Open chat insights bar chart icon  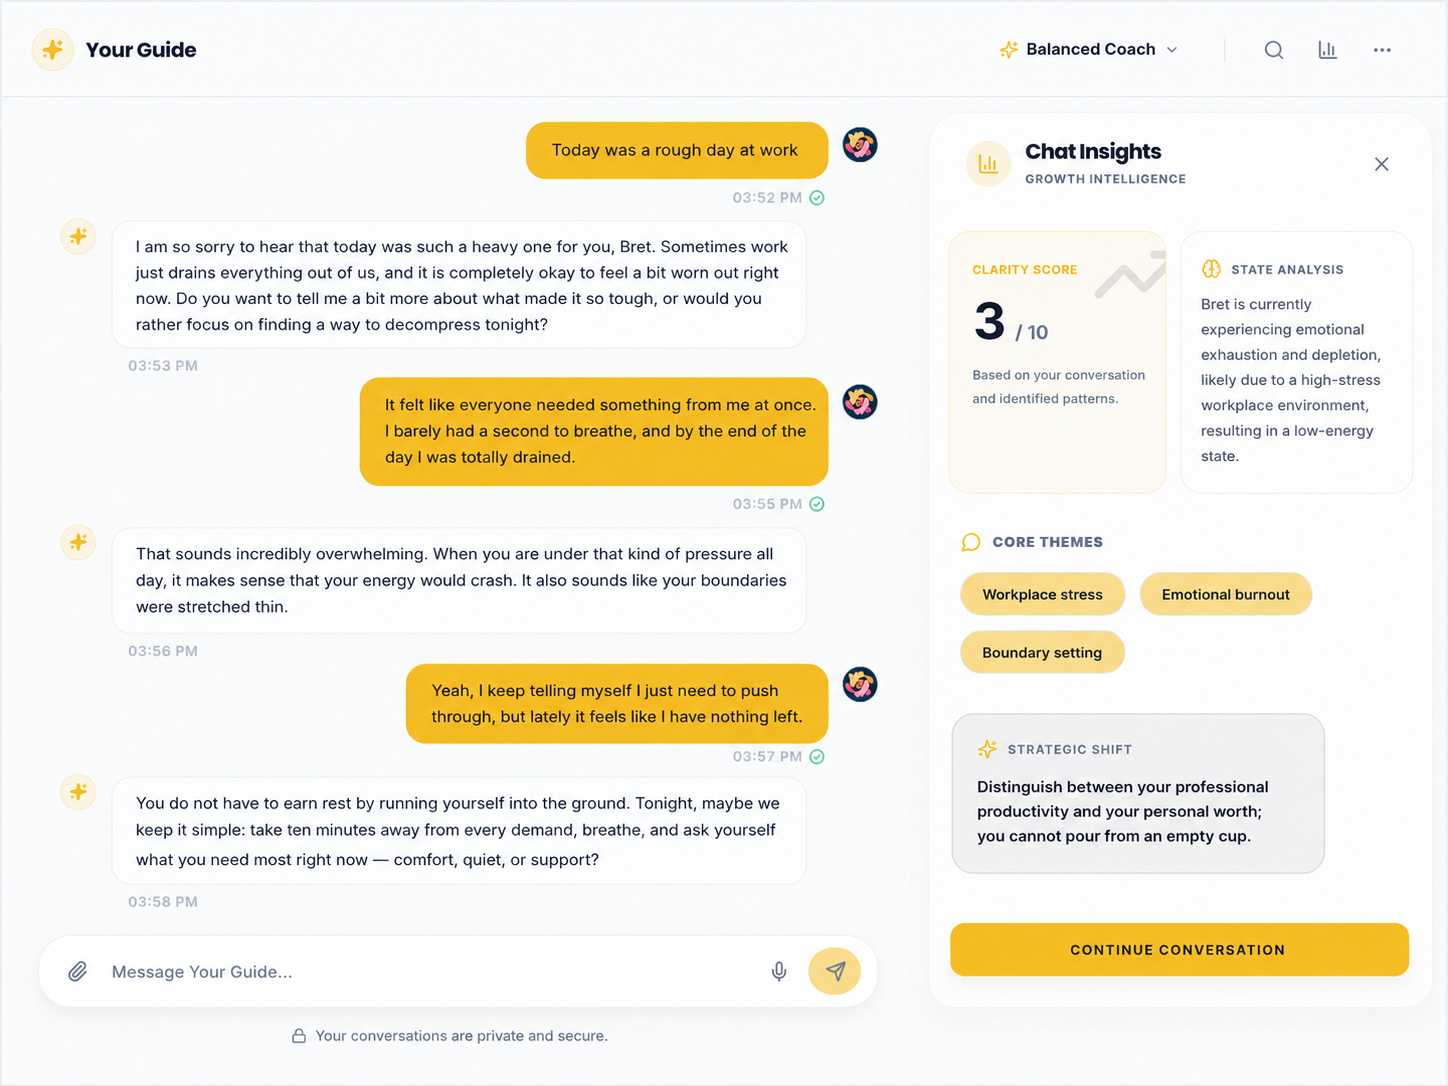1327,50
